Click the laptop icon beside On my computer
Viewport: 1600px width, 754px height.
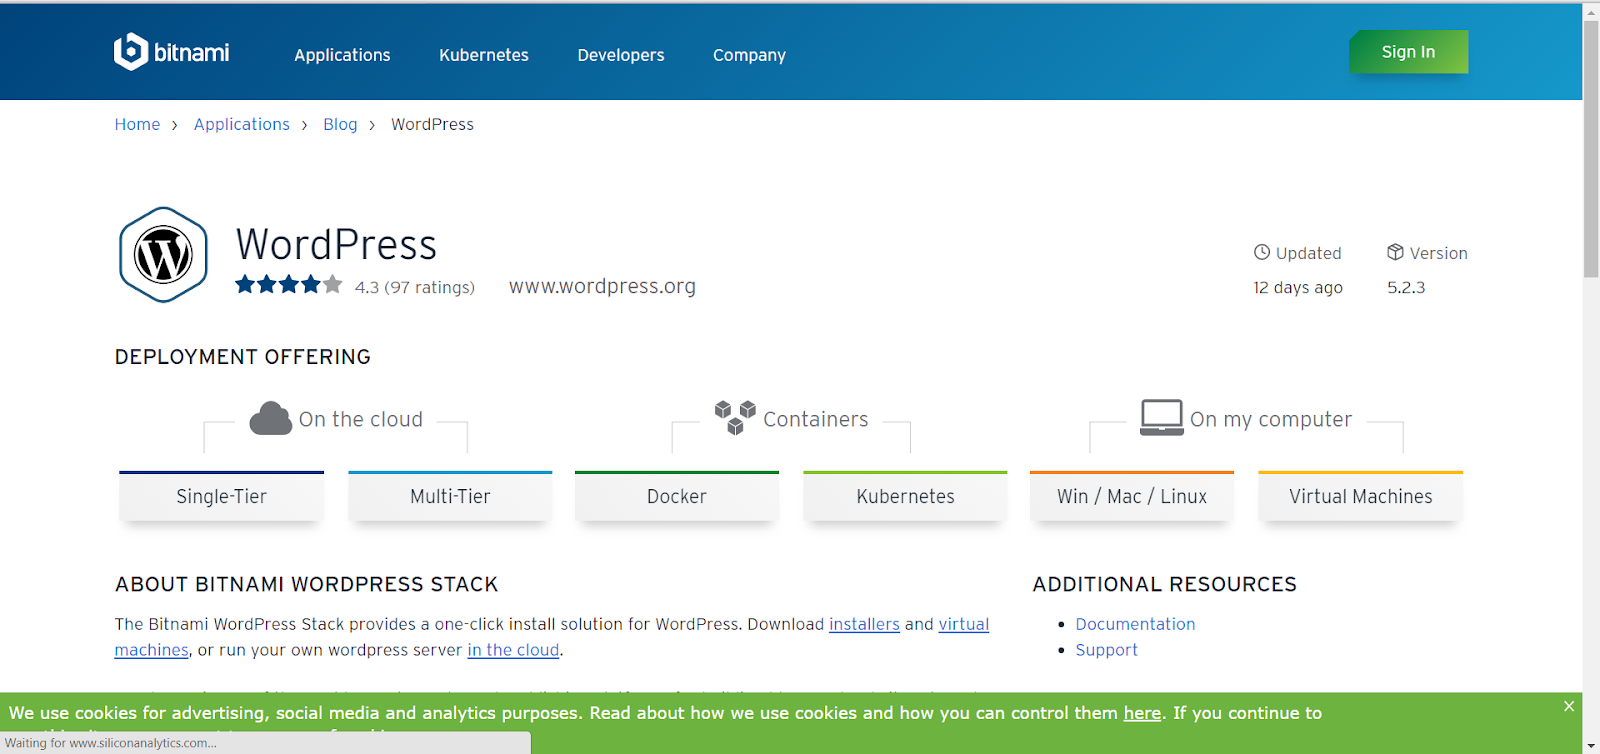pyautogui.click(x=1162, y=418)
